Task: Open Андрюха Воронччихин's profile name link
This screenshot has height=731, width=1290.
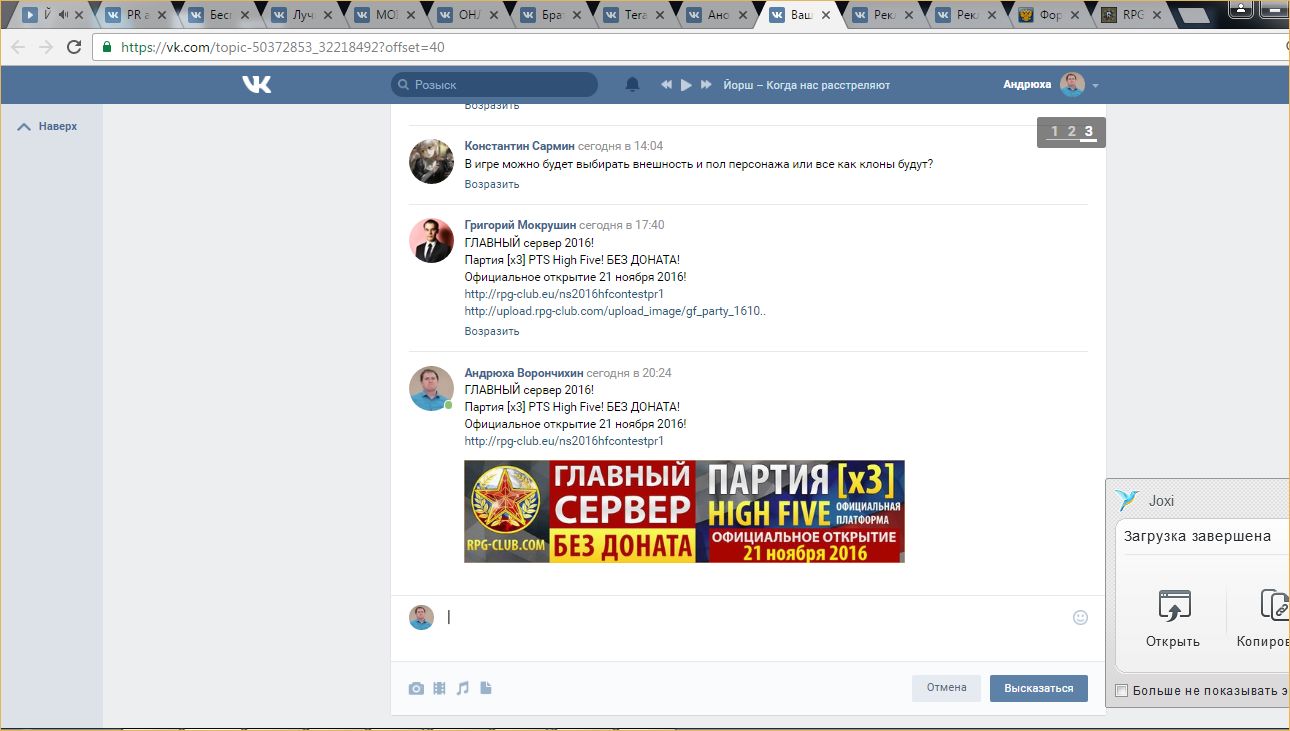Action: pyautogui.click(x=524, y=373)
